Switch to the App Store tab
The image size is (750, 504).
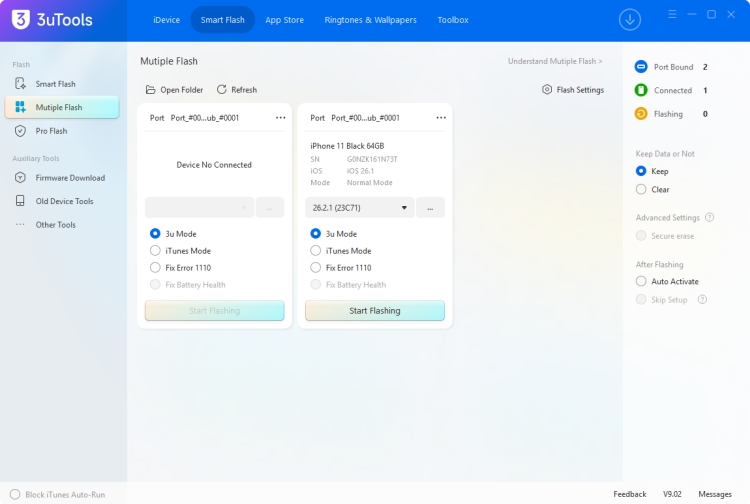coord(285,20)
